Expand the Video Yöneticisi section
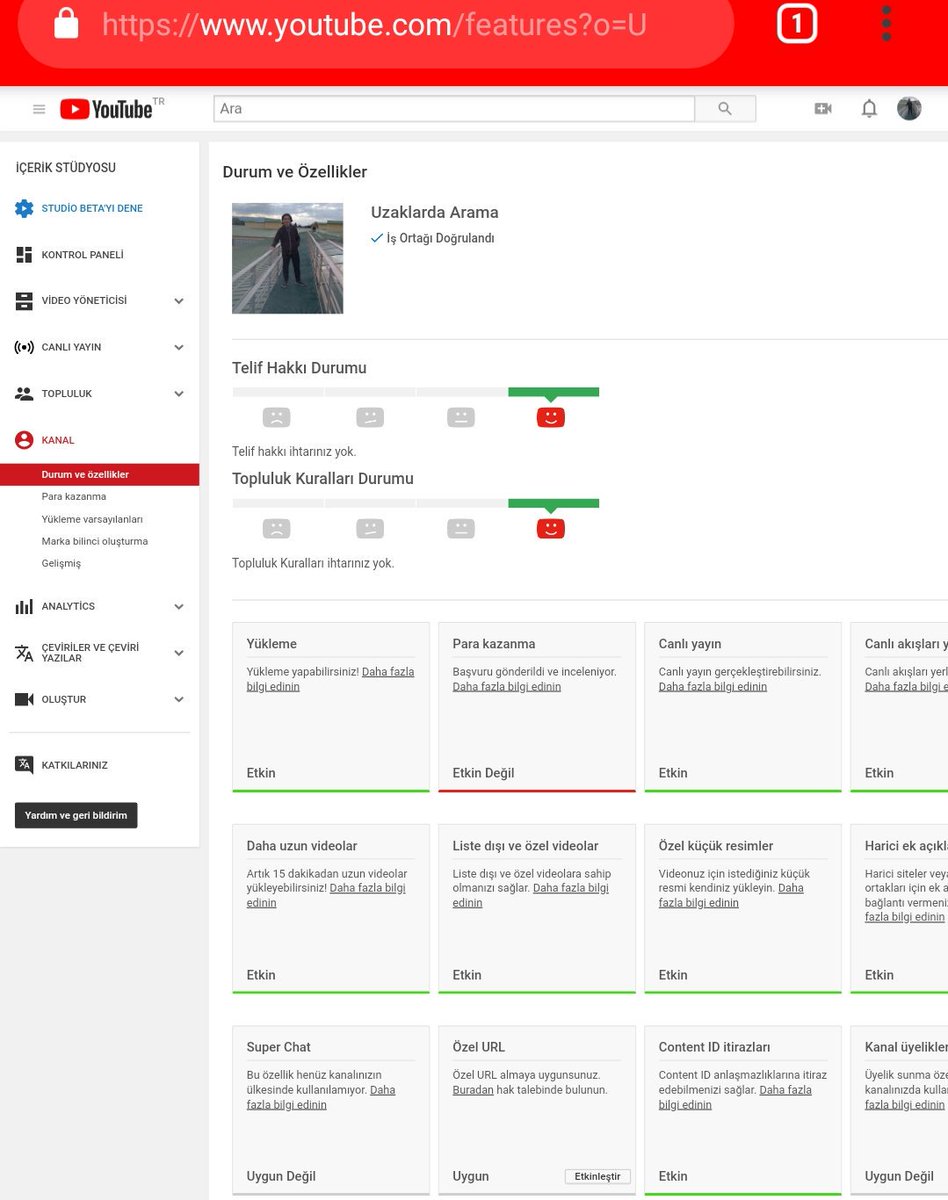The height and width of the screenshot is (1200, 948). (179, 301)
